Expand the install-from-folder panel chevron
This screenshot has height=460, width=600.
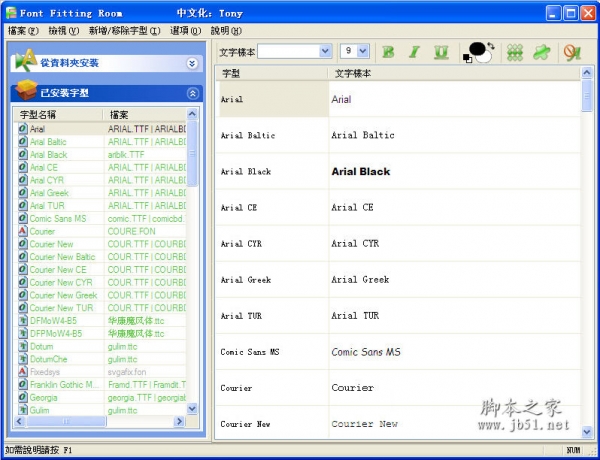pyautogui.click(x=192, y=63)
